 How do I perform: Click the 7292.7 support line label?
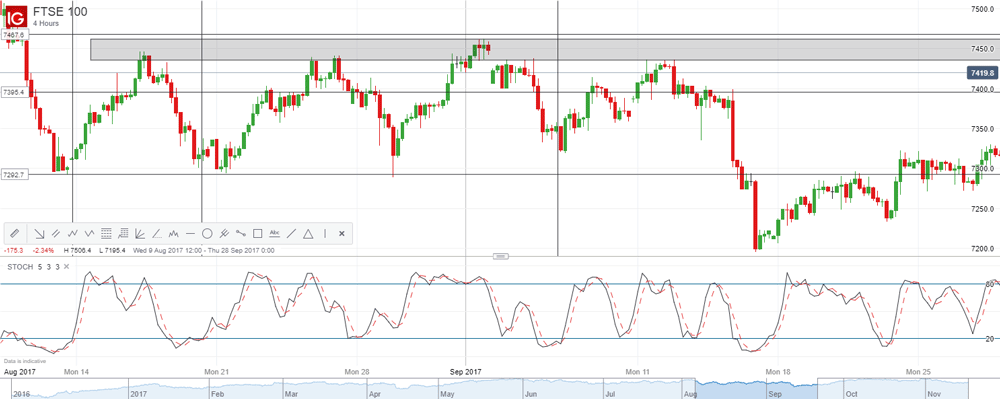pyautogui.click(x=13, y=175)
